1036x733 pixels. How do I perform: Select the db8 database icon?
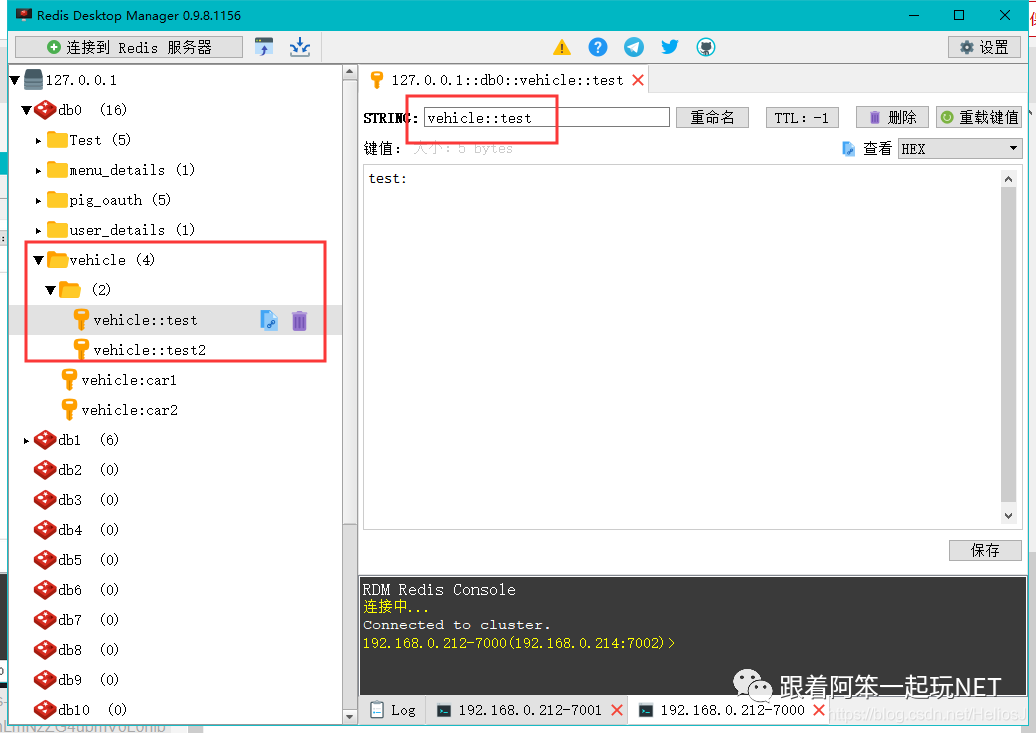tap(45, 650)
